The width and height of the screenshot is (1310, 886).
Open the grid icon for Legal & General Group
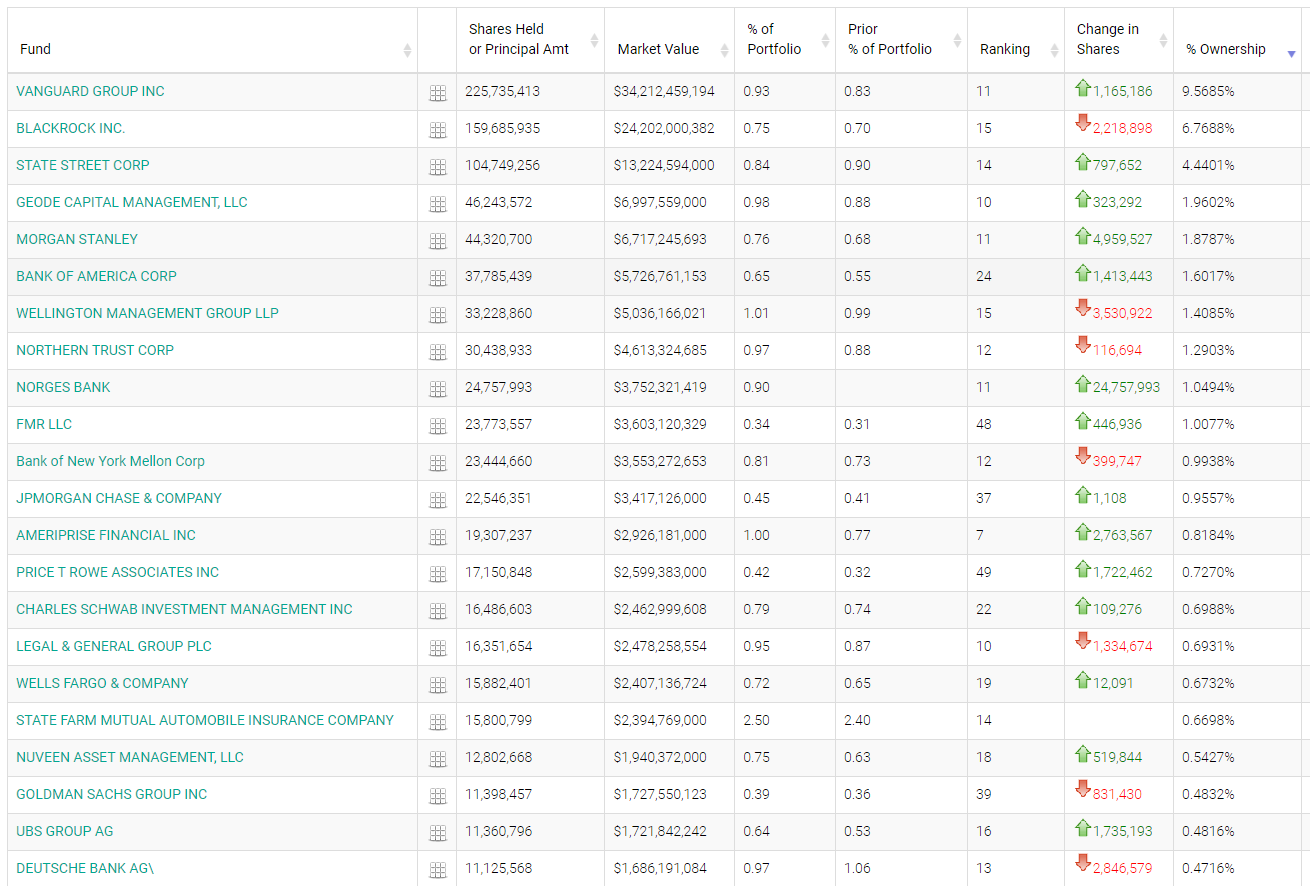[437, 648]
